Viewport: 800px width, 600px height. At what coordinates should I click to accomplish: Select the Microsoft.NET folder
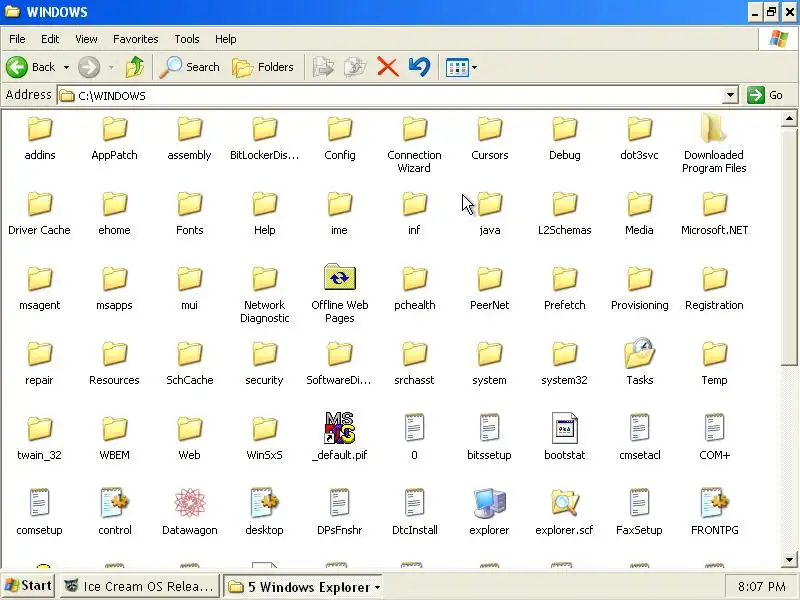(x=714, y=213)
